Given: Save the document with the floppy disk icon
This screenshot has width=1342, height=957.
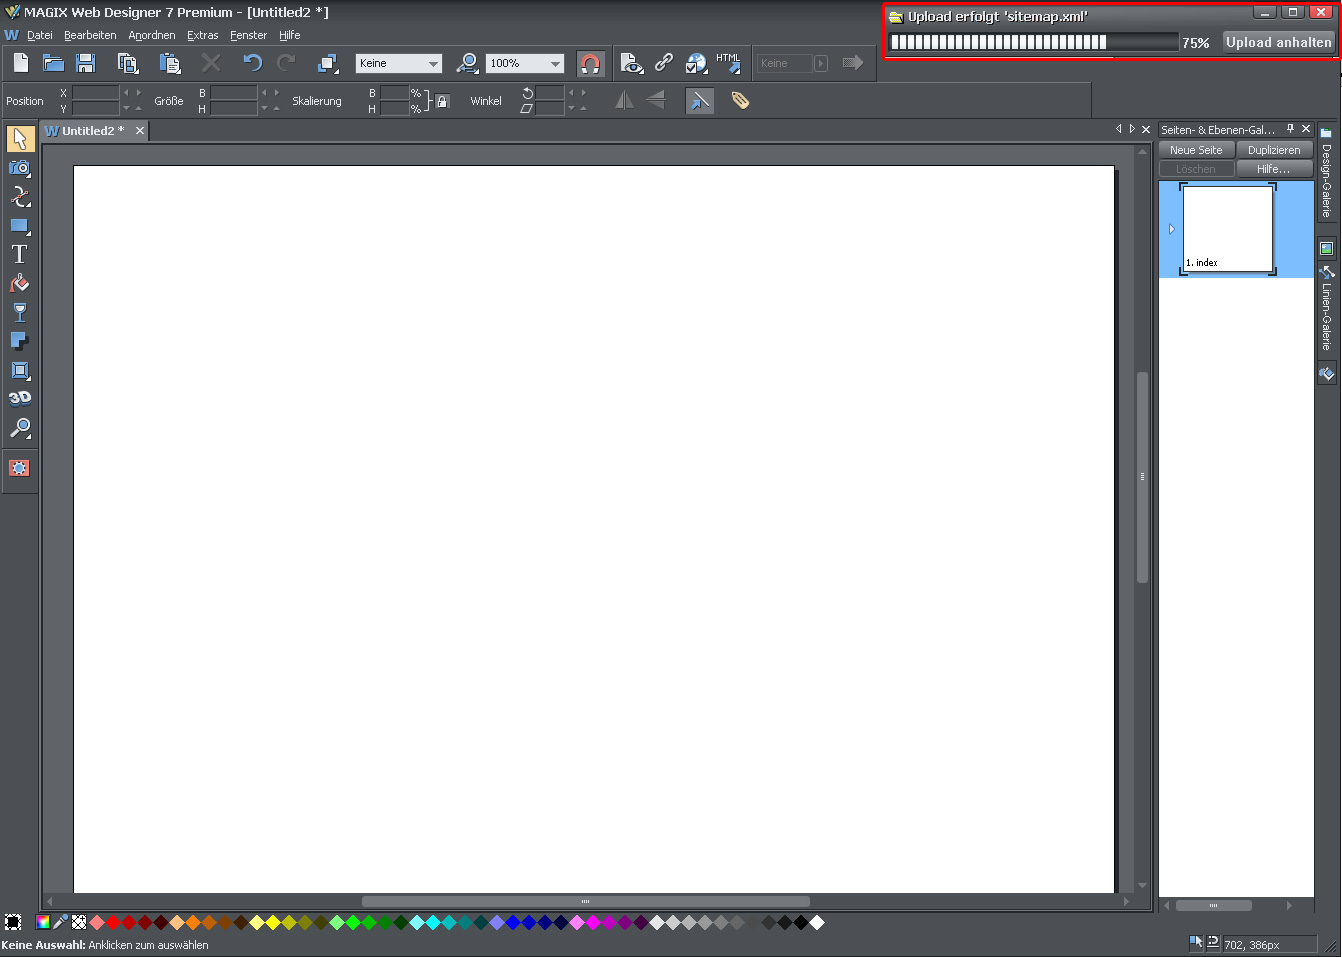Looking at the screenshot, I should pos(86,63).
